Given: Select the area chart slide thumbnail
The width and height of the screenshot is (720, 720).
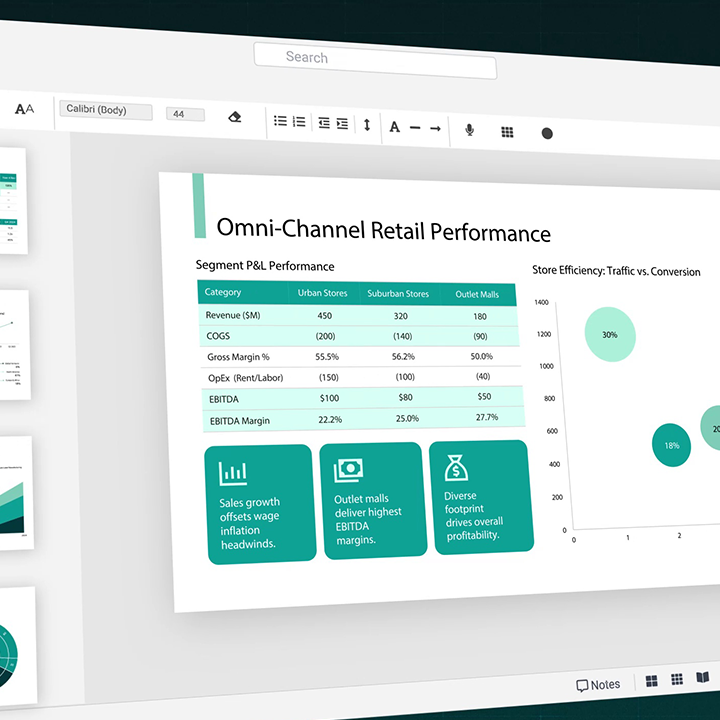Looking at the screenshot, I should point(16,493).
